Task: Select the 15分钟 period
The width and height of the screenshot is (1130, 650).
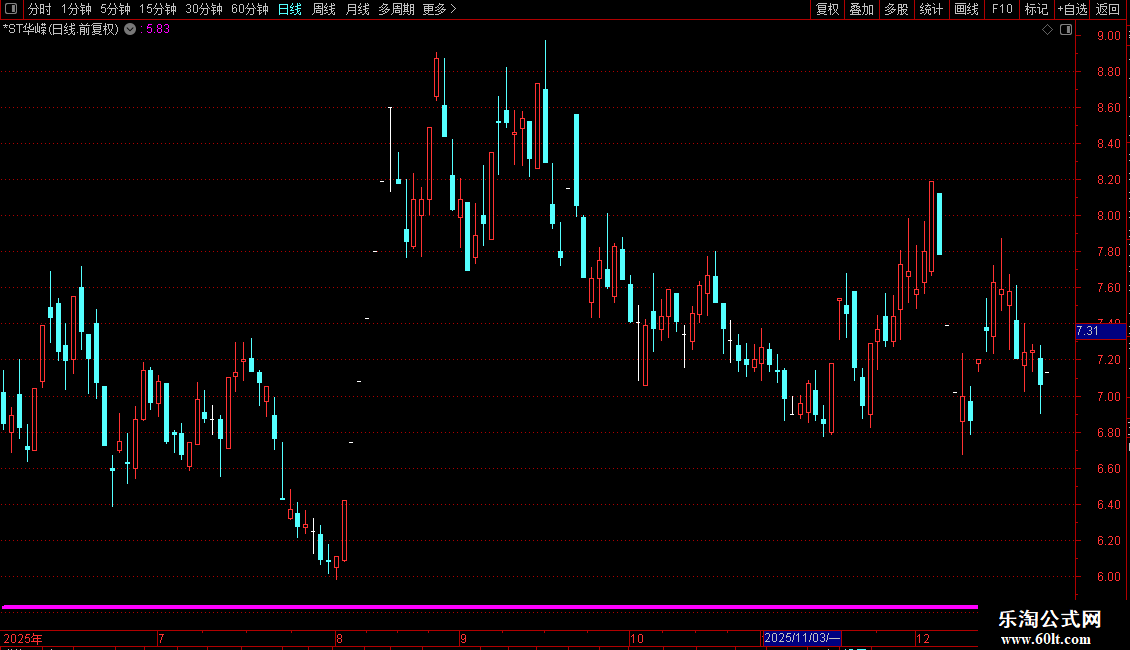Action: pos(157,9)
